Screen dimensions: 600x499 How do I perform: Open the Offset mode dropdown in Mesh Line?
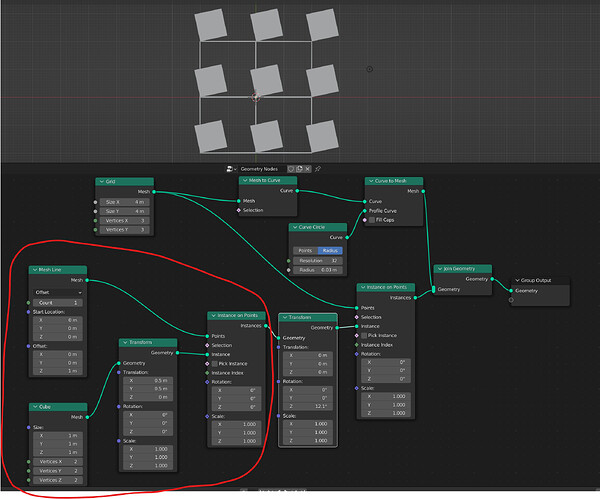[58, 292]
